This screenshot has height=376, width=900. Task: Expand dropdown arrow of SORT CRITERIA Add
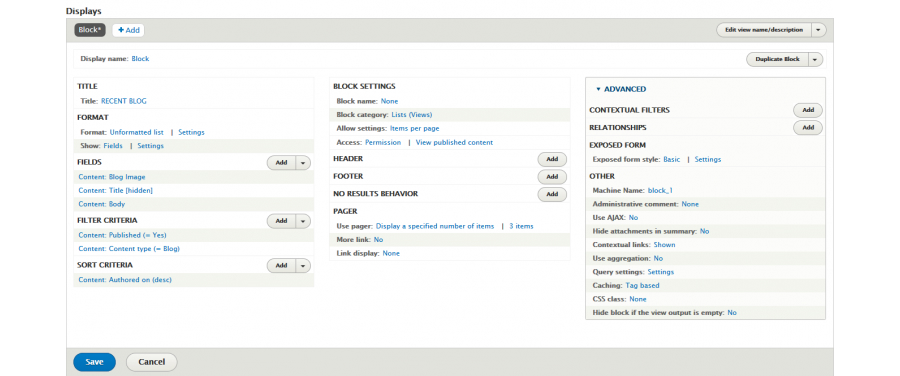[303, 266]
